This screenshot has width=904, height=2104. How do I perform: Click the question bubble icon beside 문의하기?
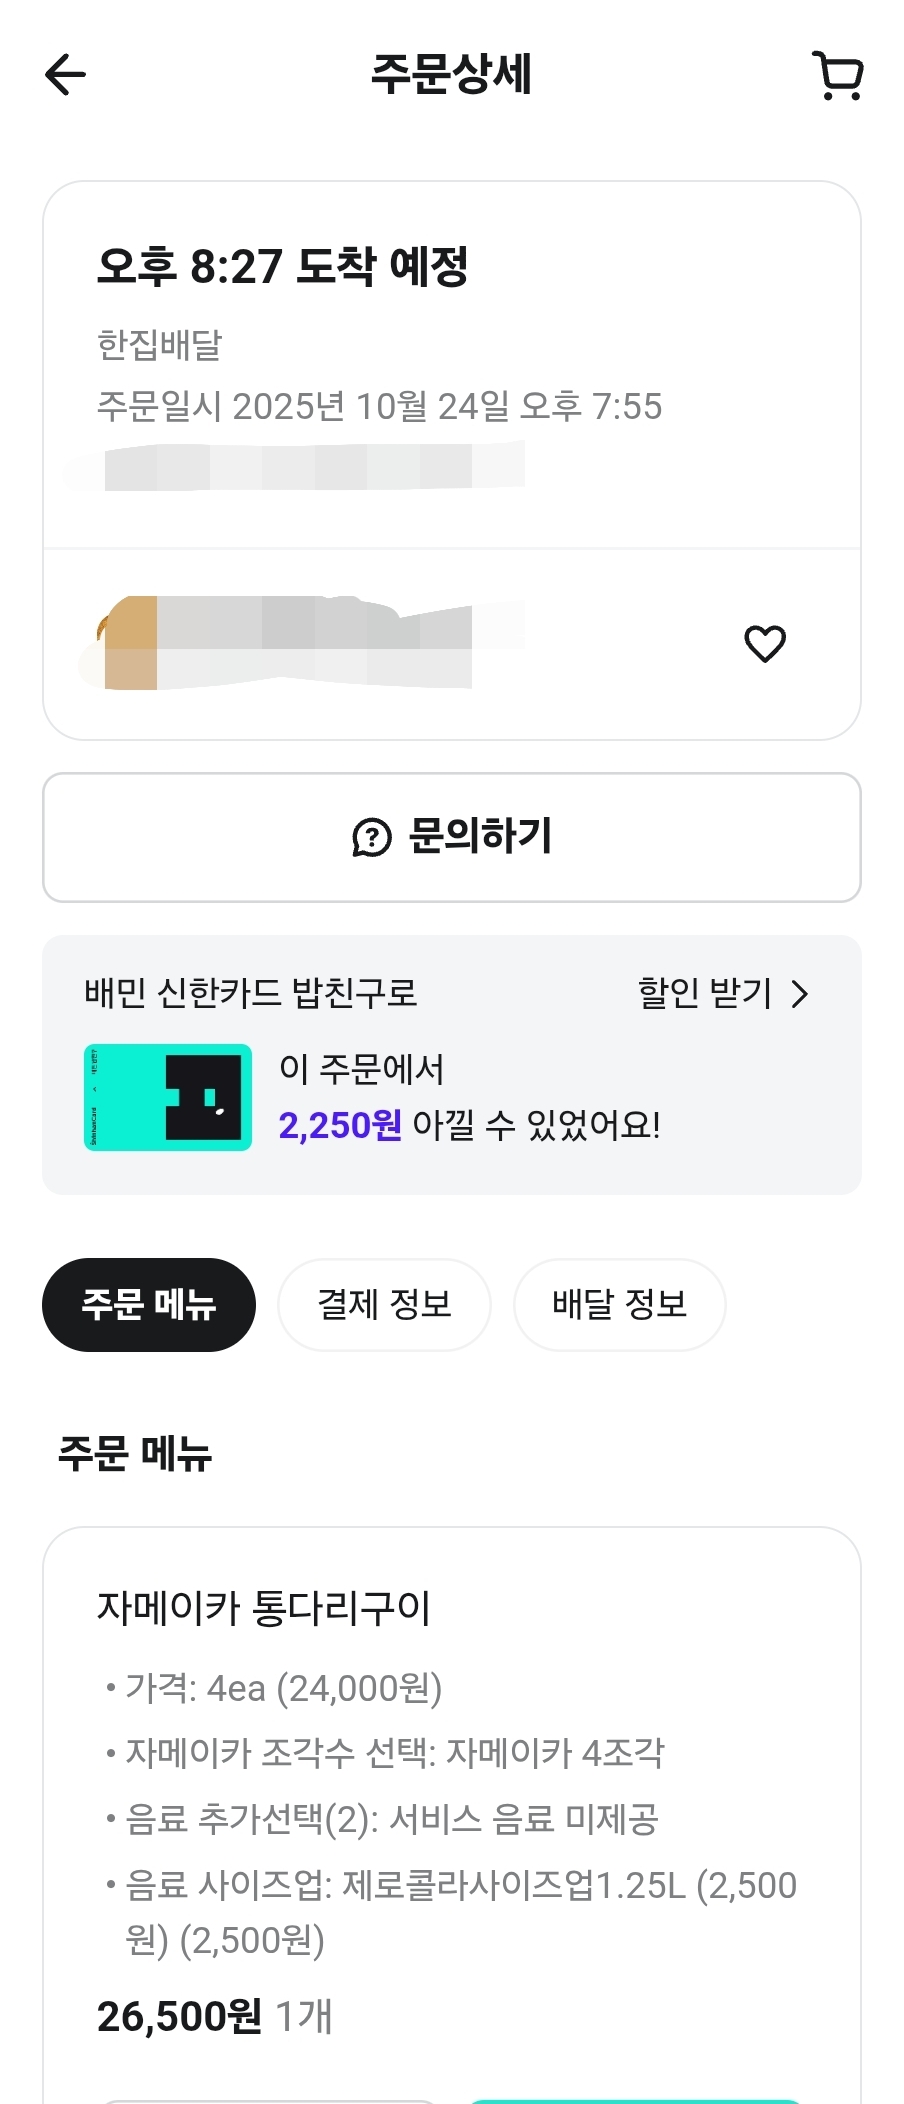click(372, 837)
